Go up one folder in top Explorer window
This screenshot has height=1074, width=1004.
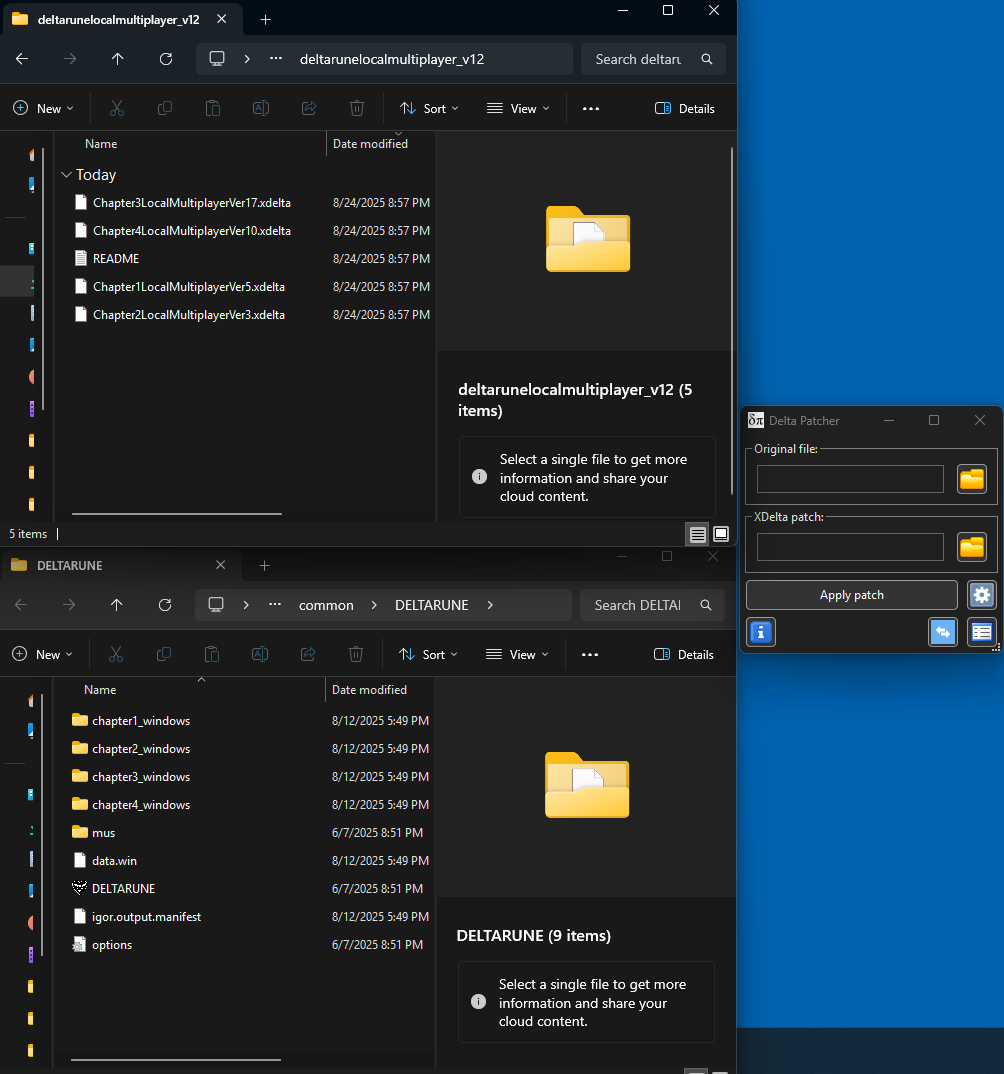click(x=118, y=59)
